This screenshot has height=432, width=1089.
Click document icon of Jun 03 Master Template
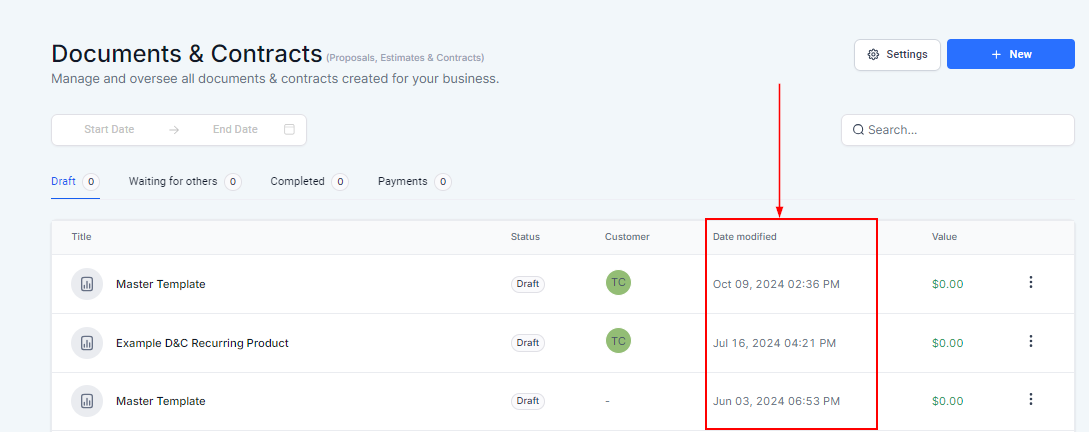tap(87, 401)
